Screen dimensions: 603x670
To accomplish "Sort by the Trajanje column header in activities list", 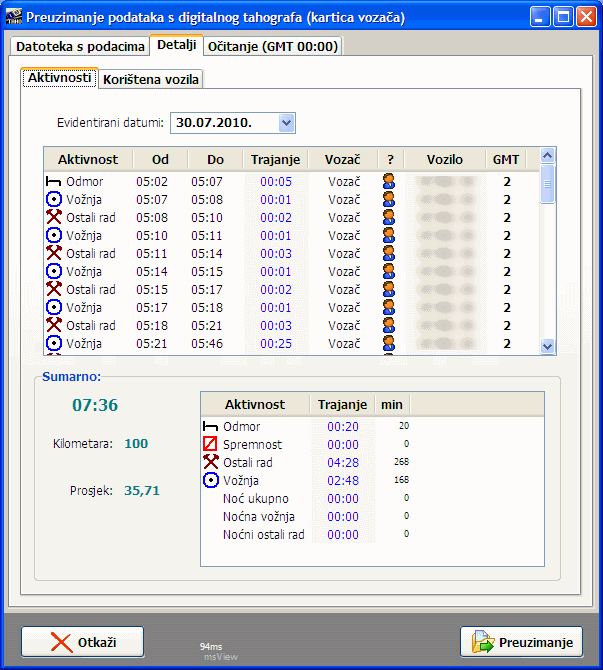I will (x=271, y=160).
